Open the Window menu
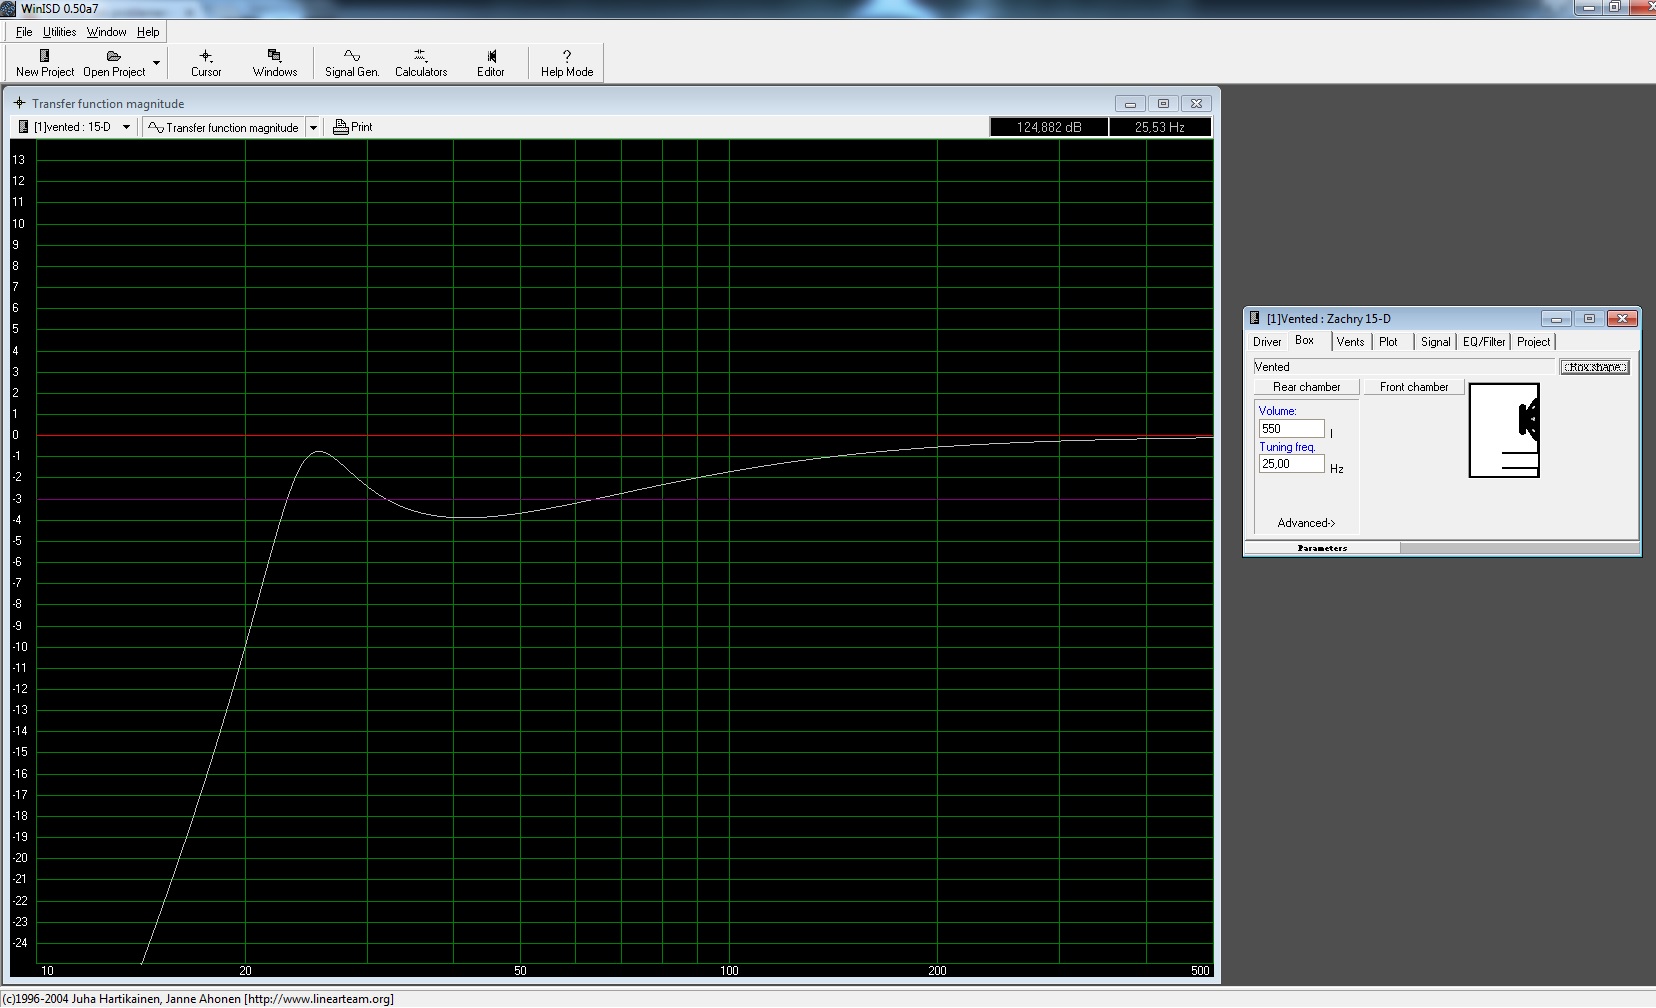The image size is (1656, 1008). pos(106,32)
